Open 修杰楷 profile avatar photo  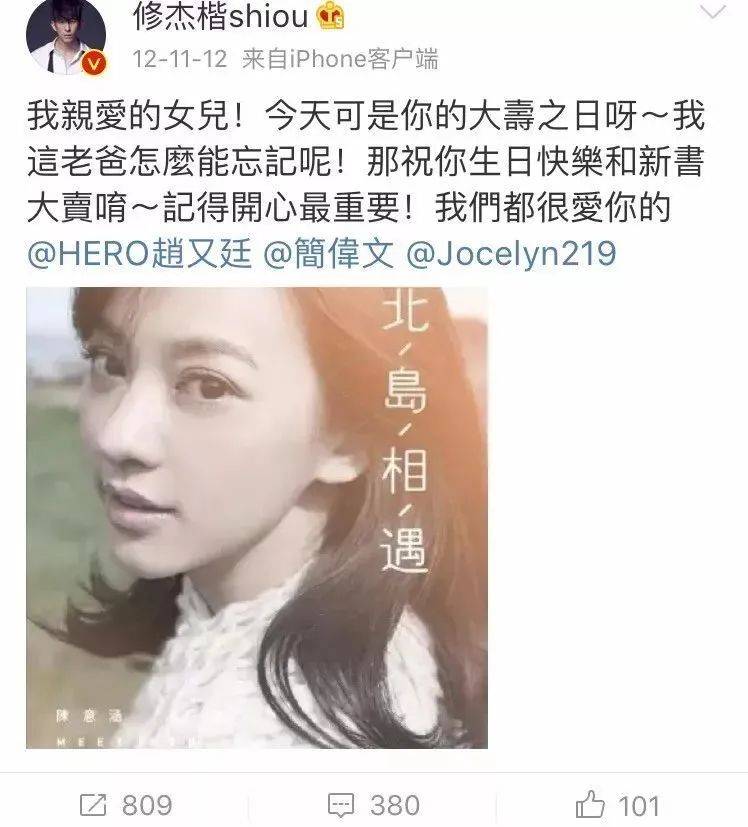(x=66, y=35)
